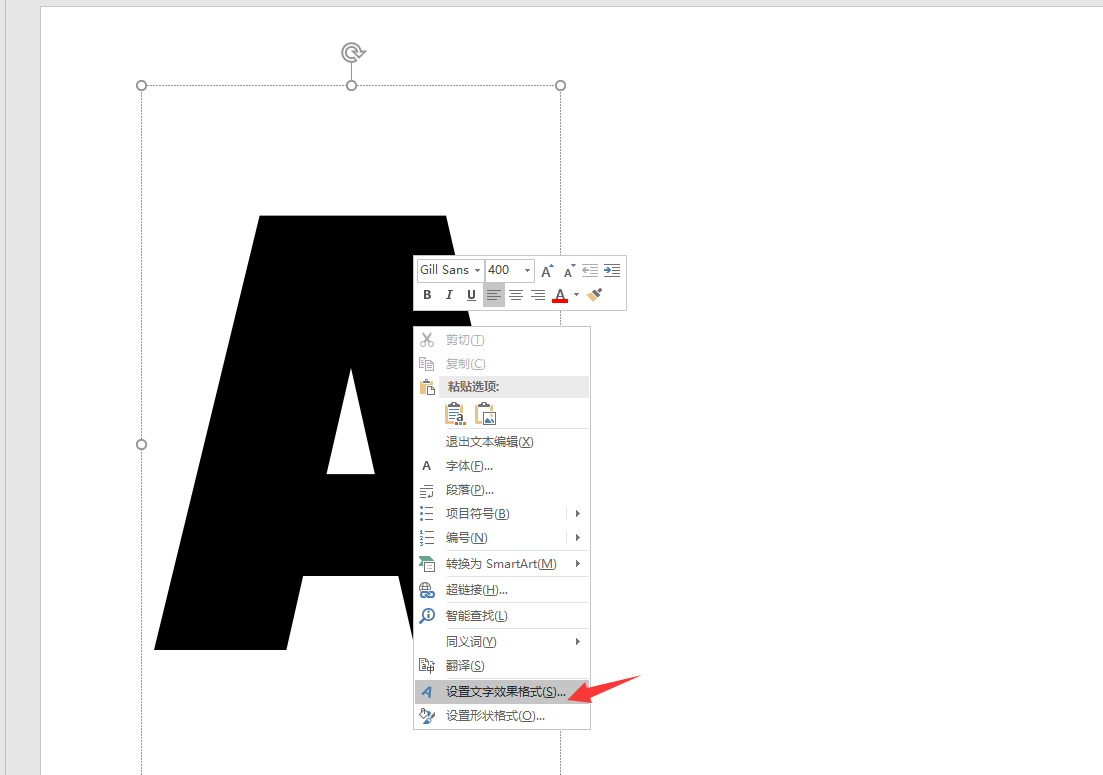Click the rotation handle above text box
The width and height of the screenshot is (1103, 775).
352,52
